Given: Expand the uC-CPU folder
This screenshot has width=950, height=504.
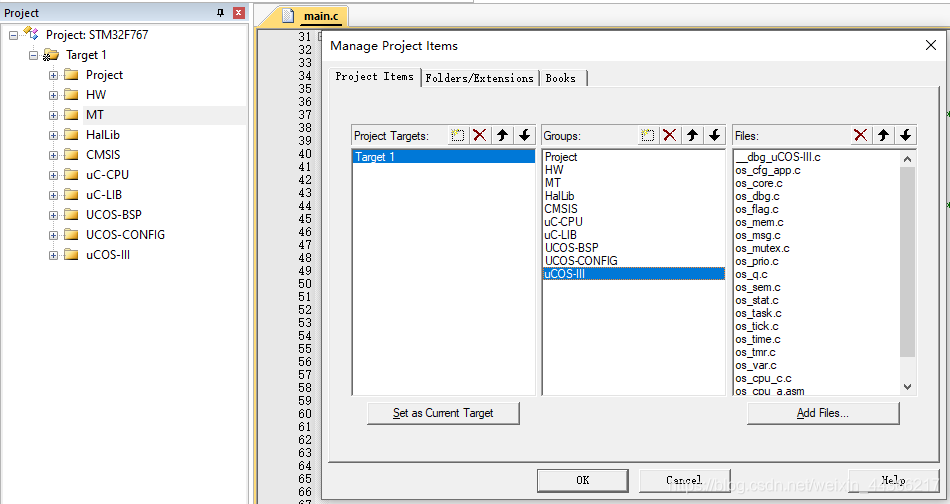Looking at the screenshot, I should click(x=53, y=176).
